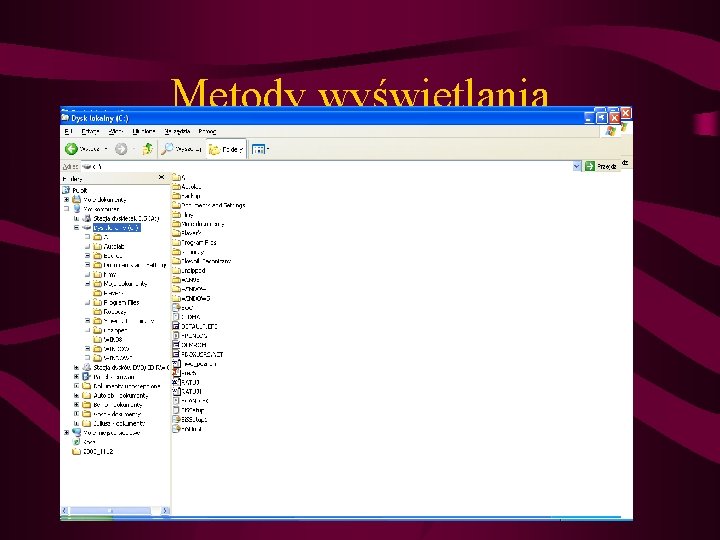The height and width of the screenshot is (540, 720).
Task: Open the Edycja menu
Action: click(x=90, y=131)
